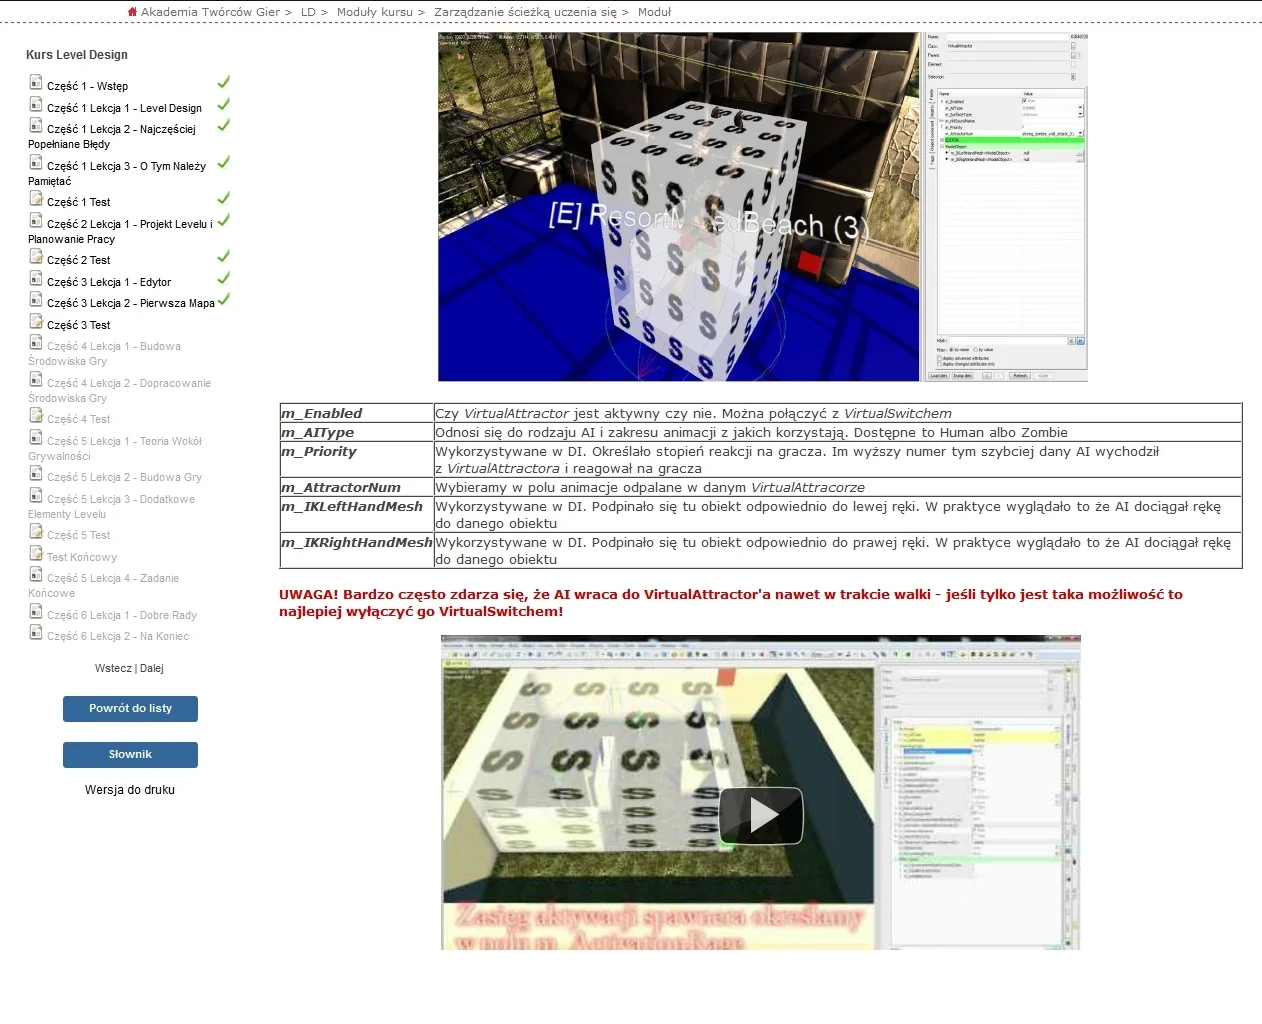Click the icon beside Część 3 Lekcja 1 - Edytor
This screenshot has height=1024, width=1262.
pyautogui.click(x=36, y=278)
